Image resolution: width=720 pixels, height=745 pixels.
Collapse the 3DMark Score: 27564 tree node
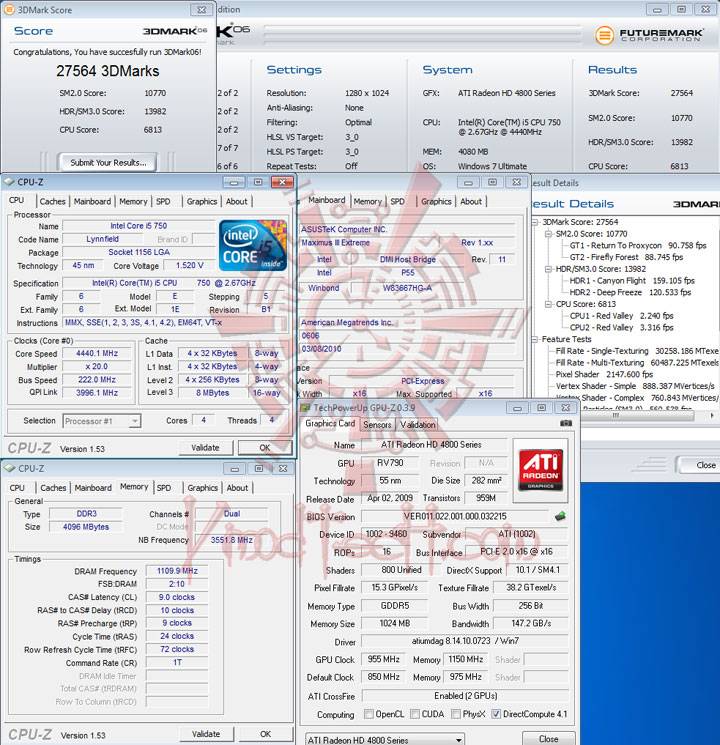[535, 222]
